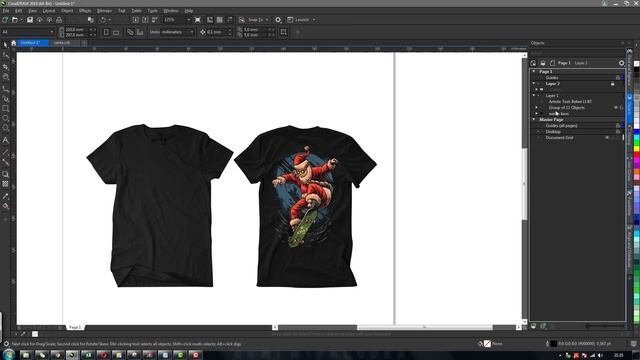Open the Bitmaps menu
Screen dimensions: 640x360
104,11
